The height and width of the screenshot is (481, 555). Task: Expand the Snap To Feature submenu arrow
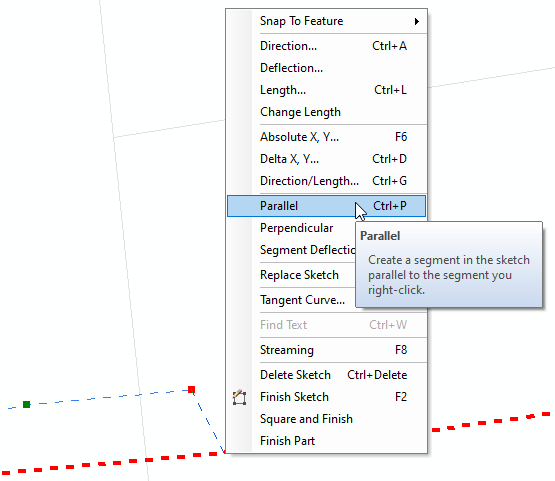(417, 21)
